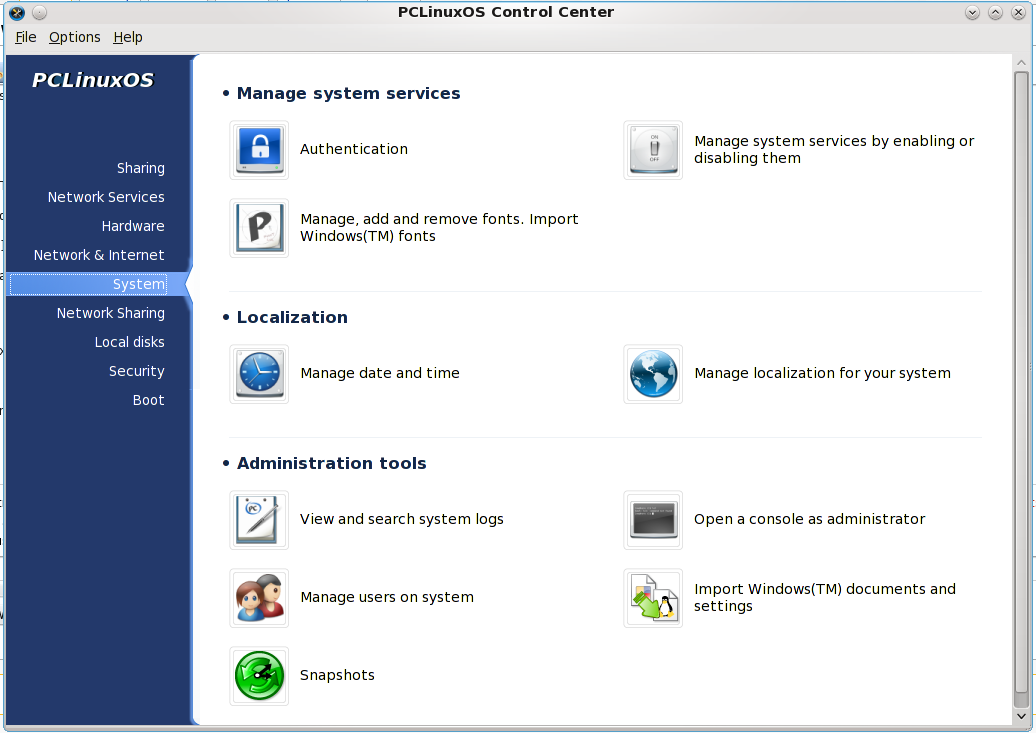Click the 'Localization' section heading
Image resolution: width=1036 pixels, height=733 pixels.
tap(292, 317)
